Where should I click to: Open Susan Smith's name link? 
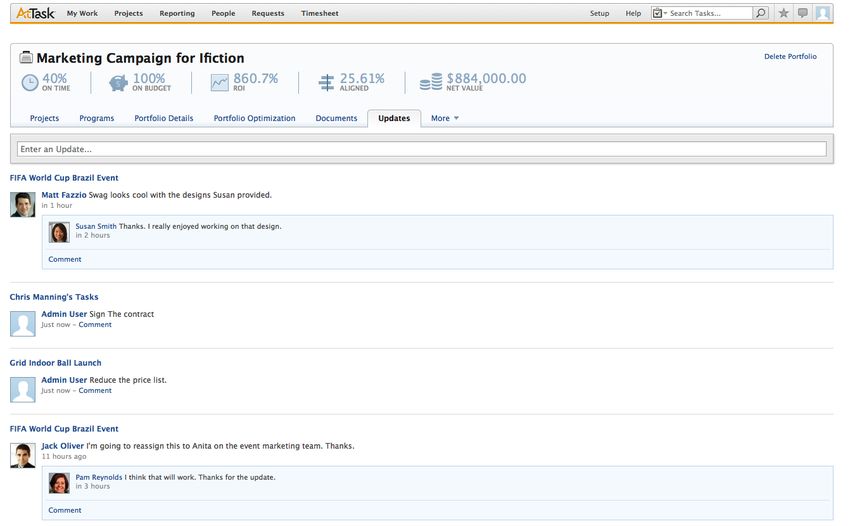coord(96,227)
